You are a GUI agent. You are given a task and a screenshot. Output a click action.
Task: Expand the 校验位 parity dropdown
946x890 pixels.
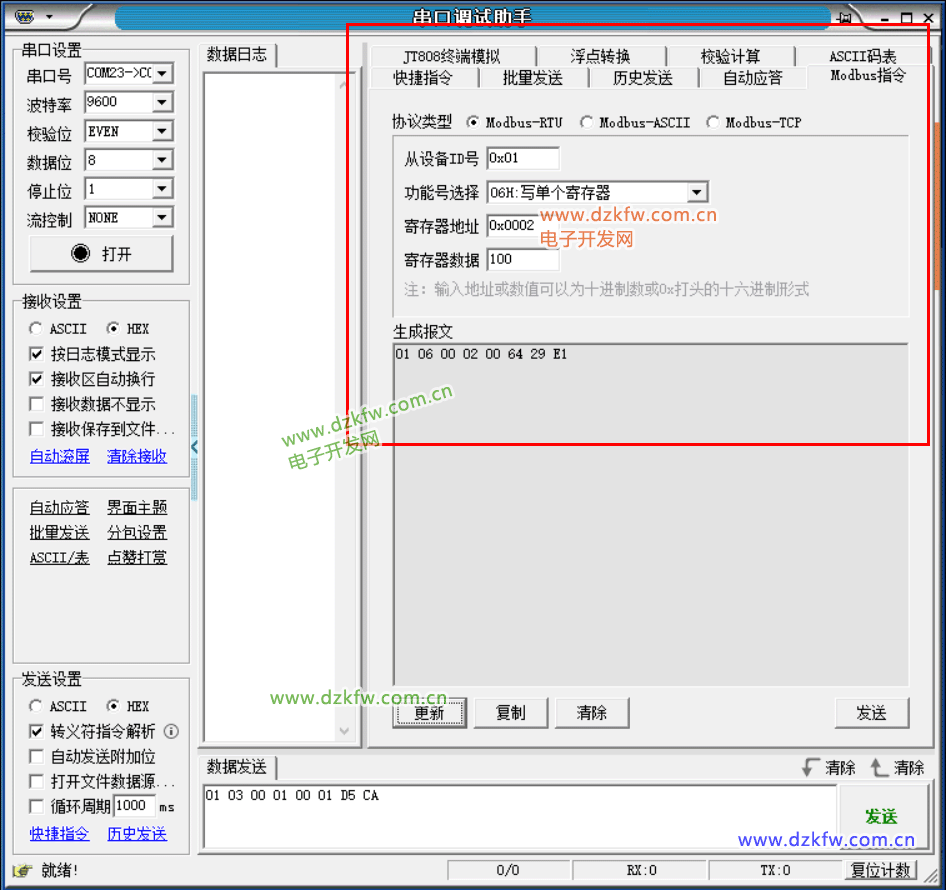pos(162,132)
